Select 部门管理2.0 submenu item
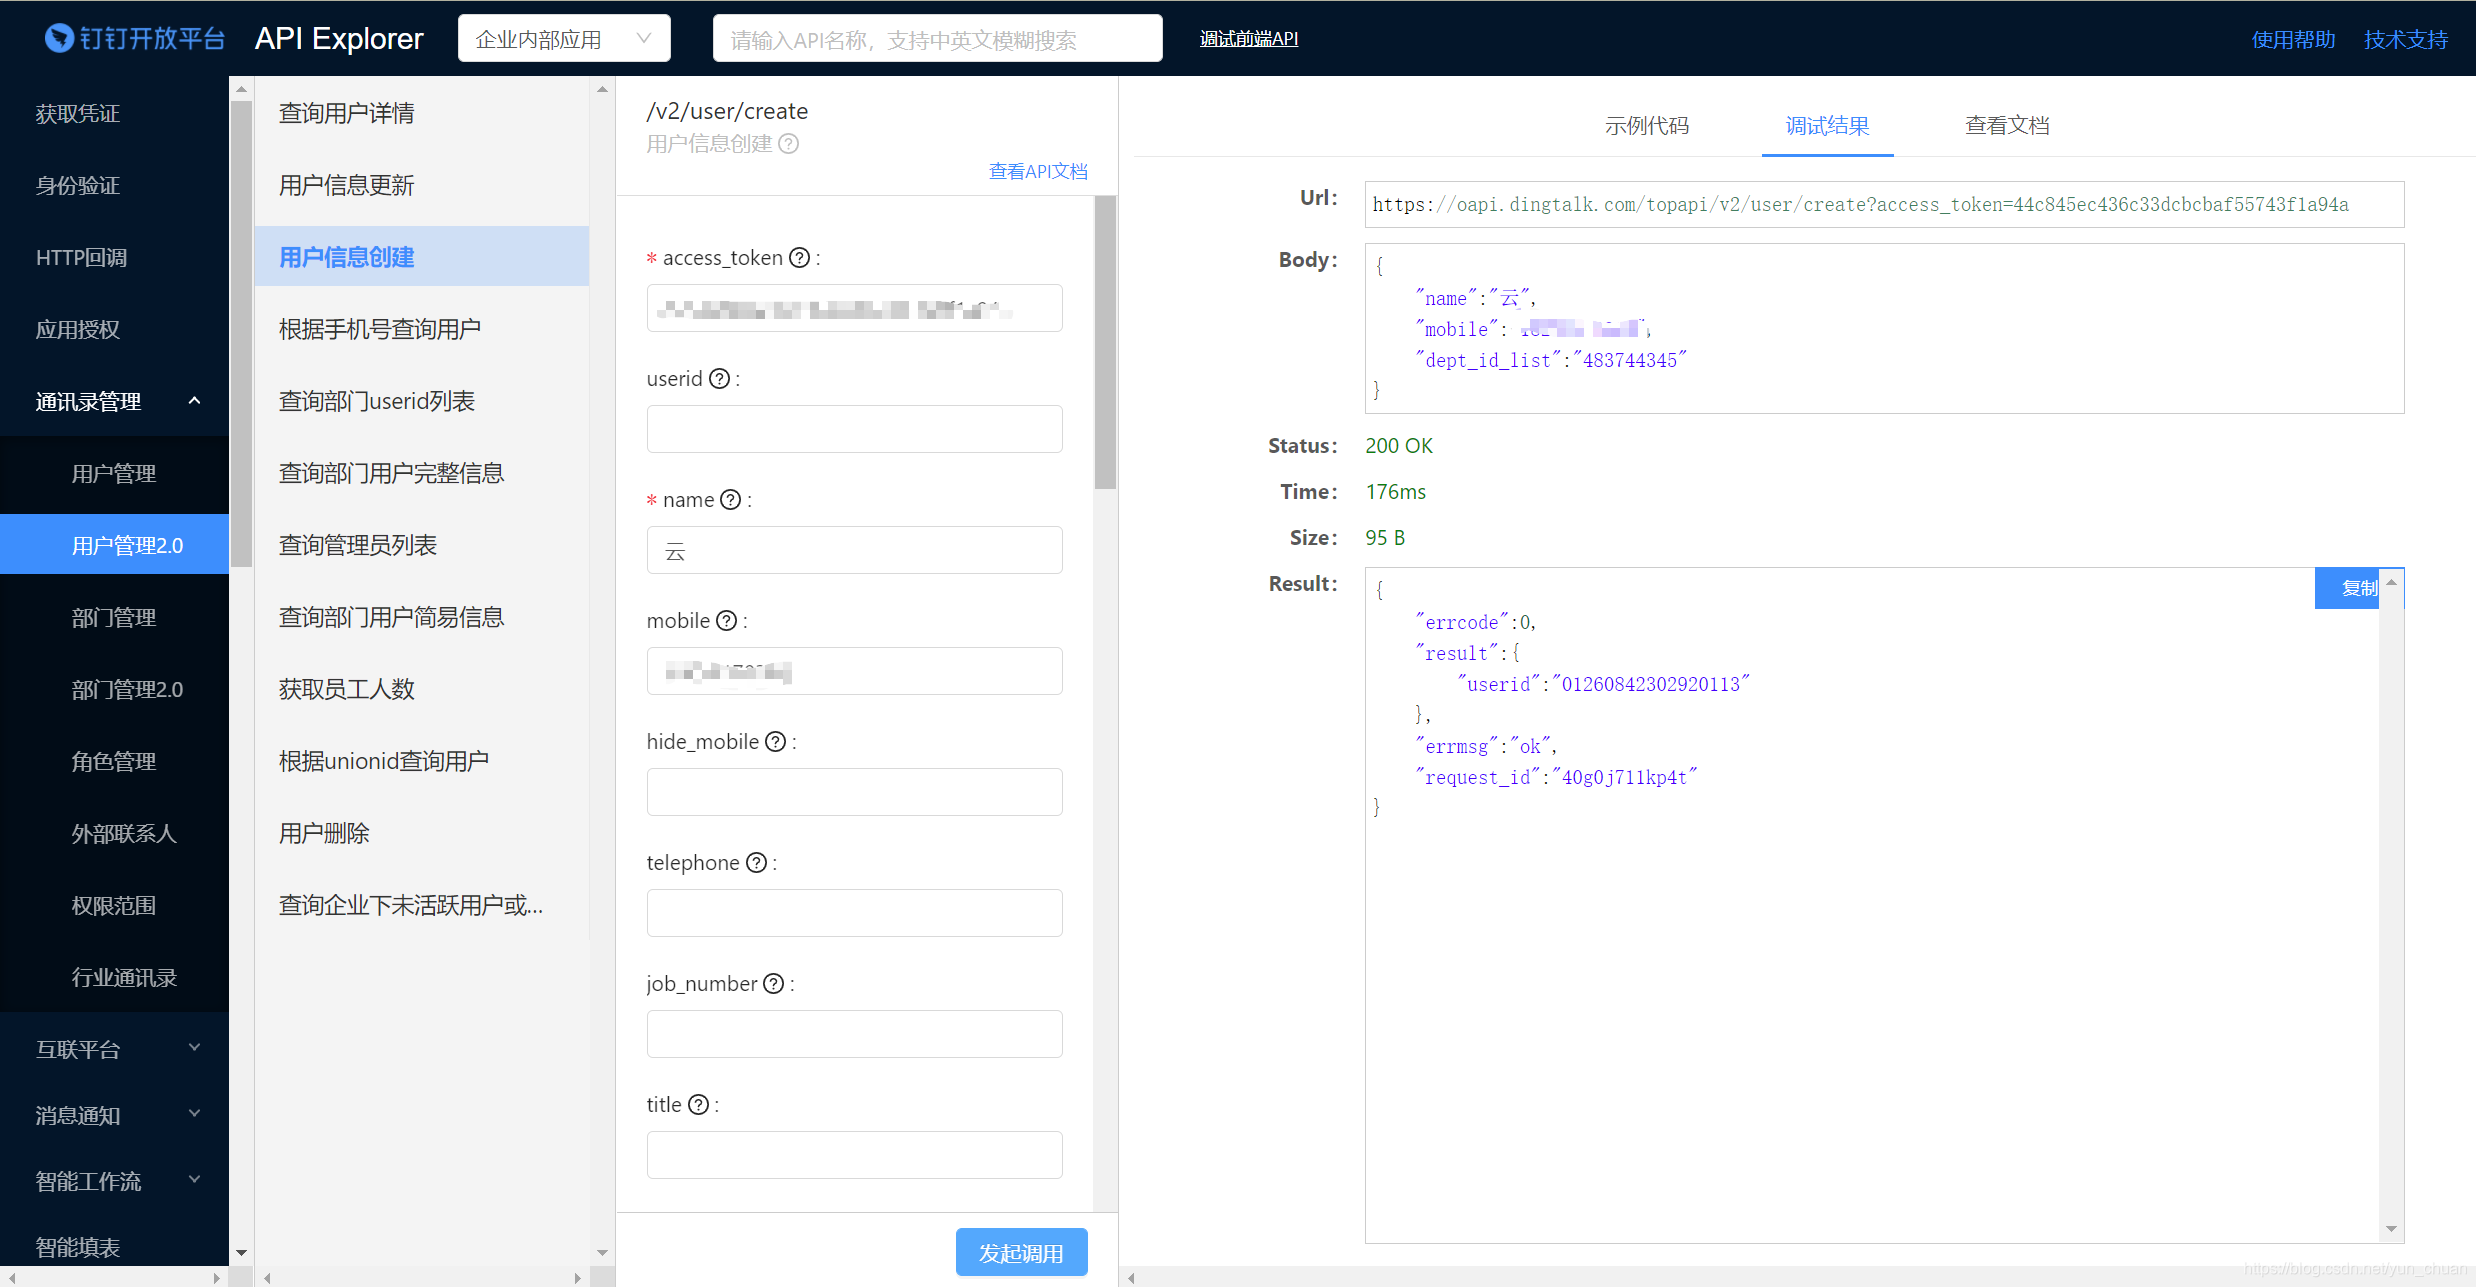This screenshot has height=1287, width=2476. pos(114,689)
